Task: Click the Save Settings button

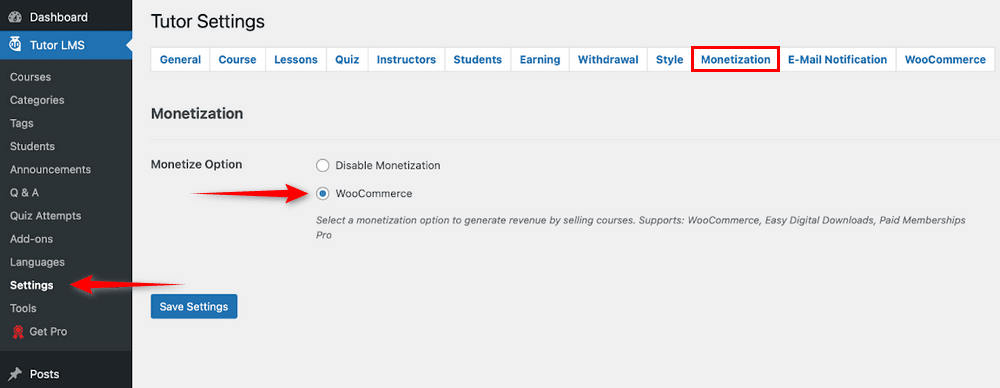Action: pyautogui.click(x=194, y=306)
